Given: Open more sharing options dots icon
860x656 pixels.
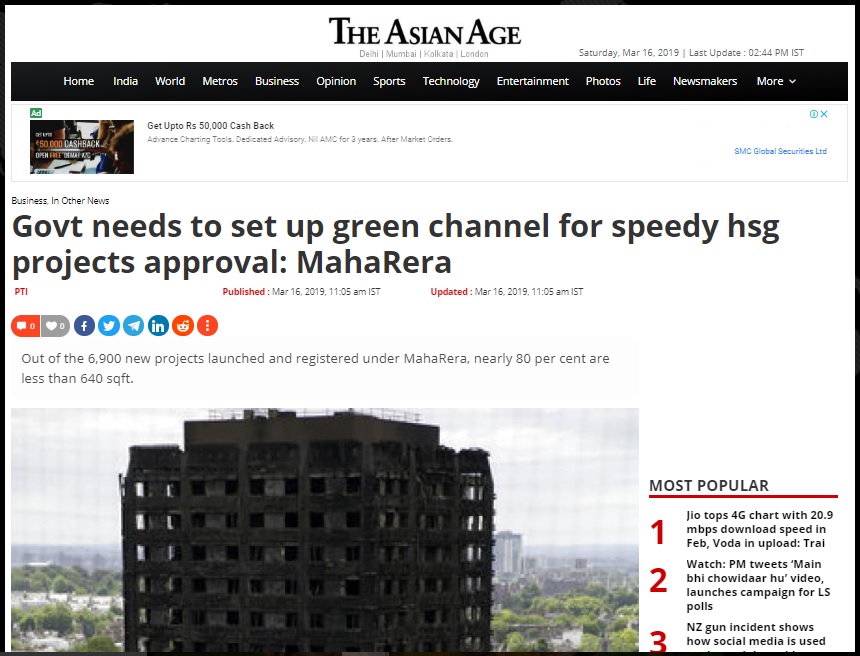Looking at the screenshot, I should [x=207, y=326].
